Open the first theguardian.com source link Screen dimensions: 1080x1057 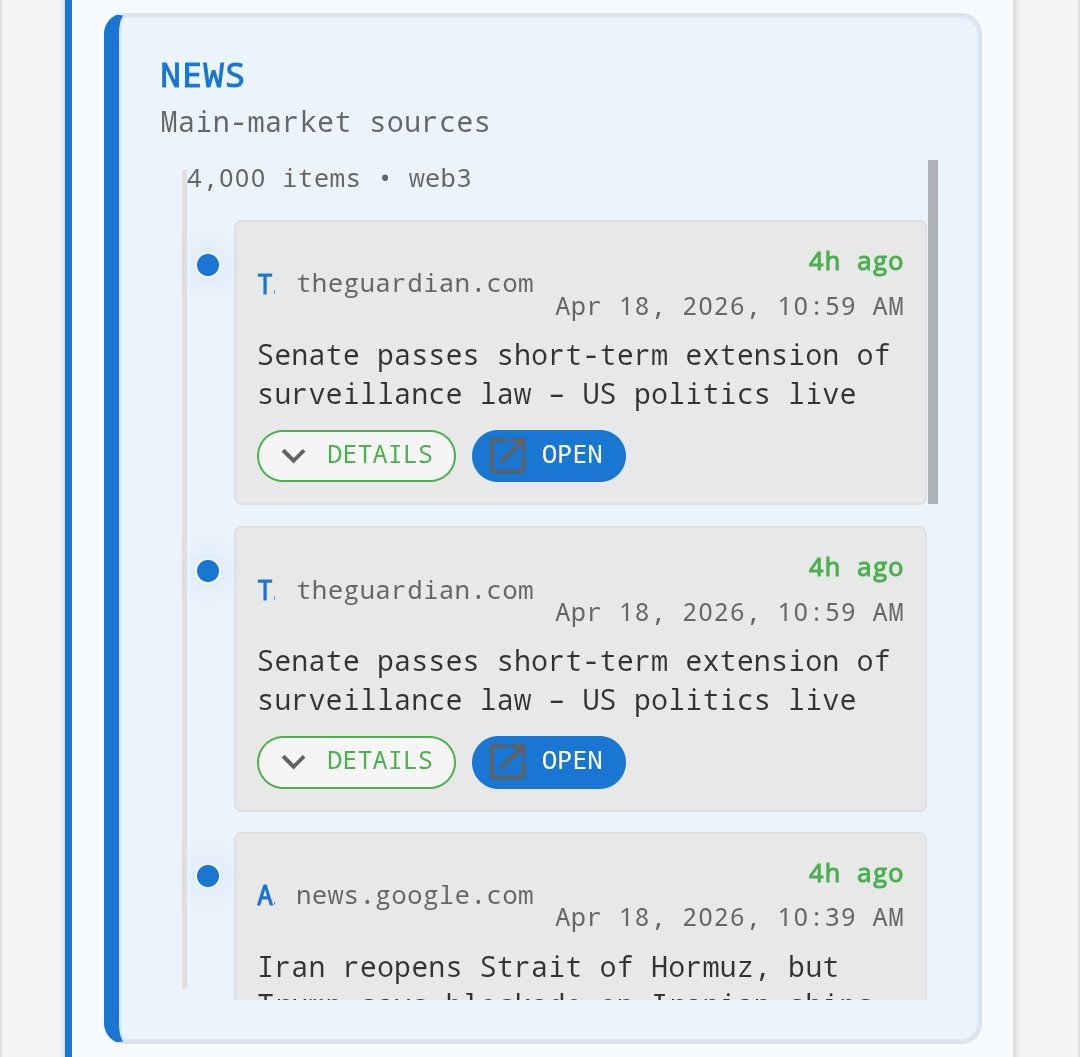click(415, 284)
